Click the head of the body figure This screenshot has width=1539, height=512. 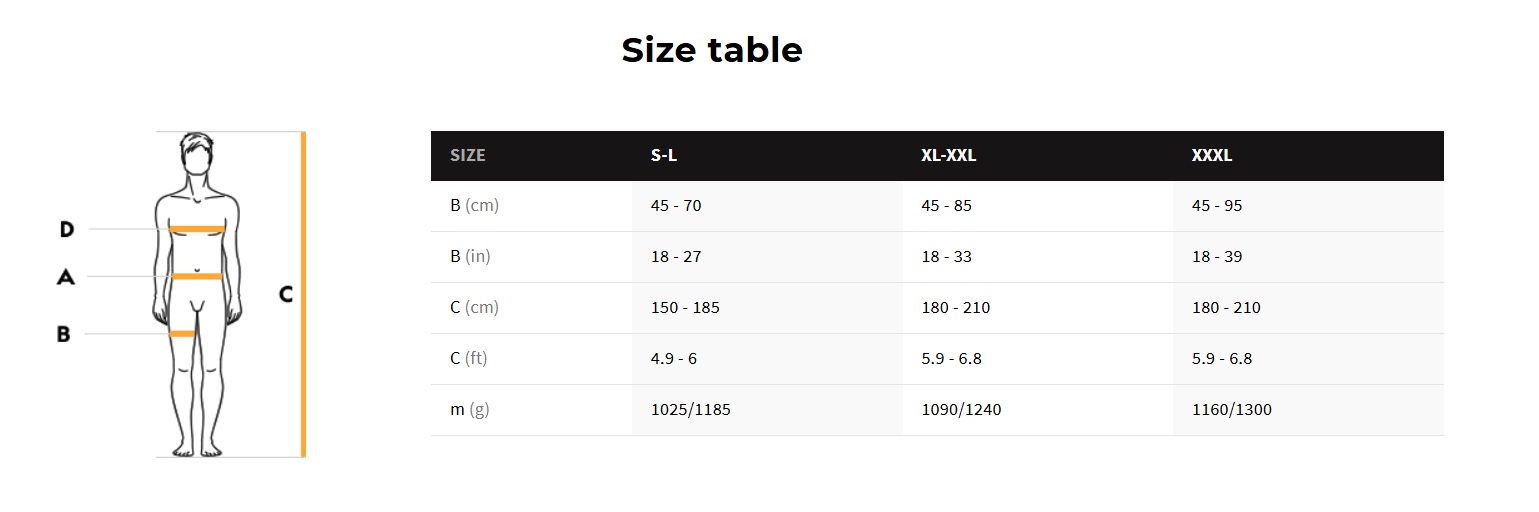pos(197,155)
